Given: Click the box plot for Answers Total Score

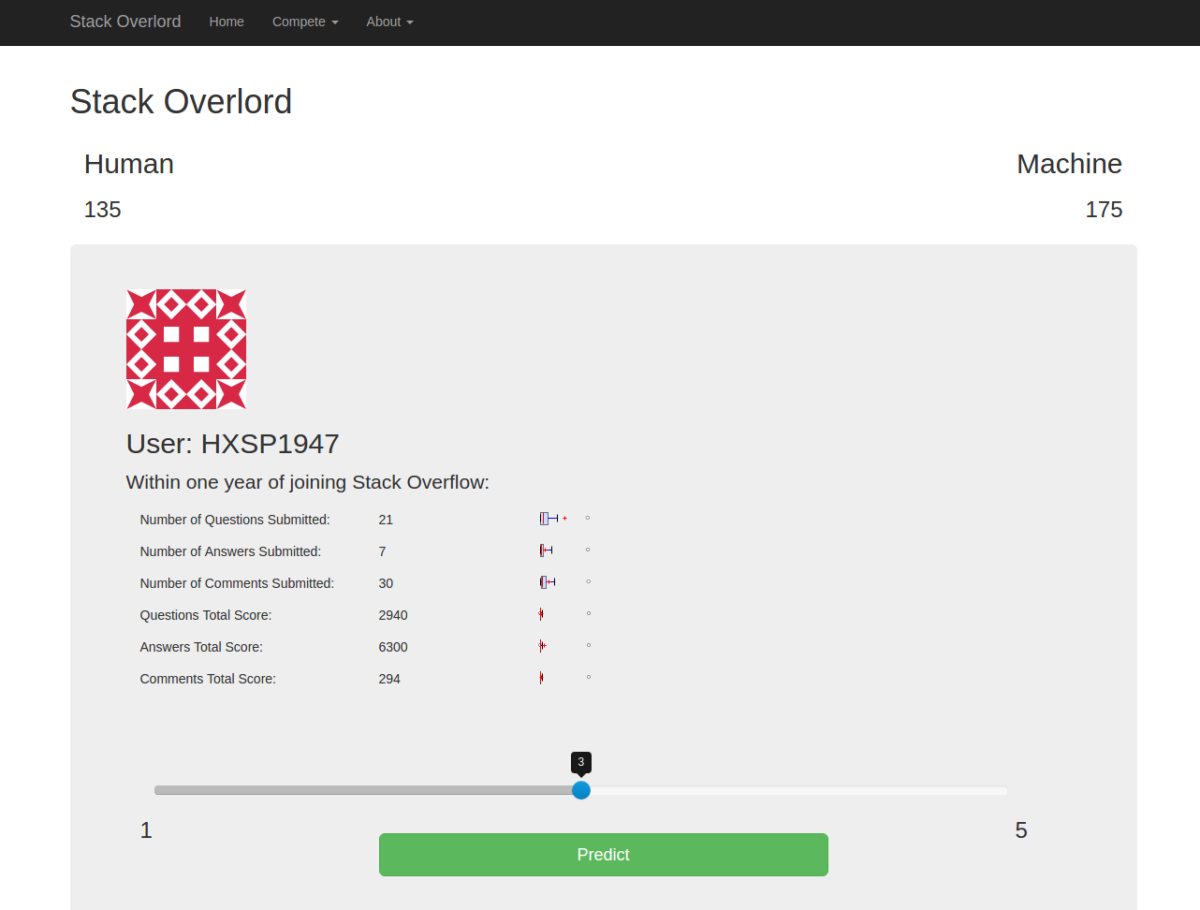Looking at the screenshot, I should (565, 646).
